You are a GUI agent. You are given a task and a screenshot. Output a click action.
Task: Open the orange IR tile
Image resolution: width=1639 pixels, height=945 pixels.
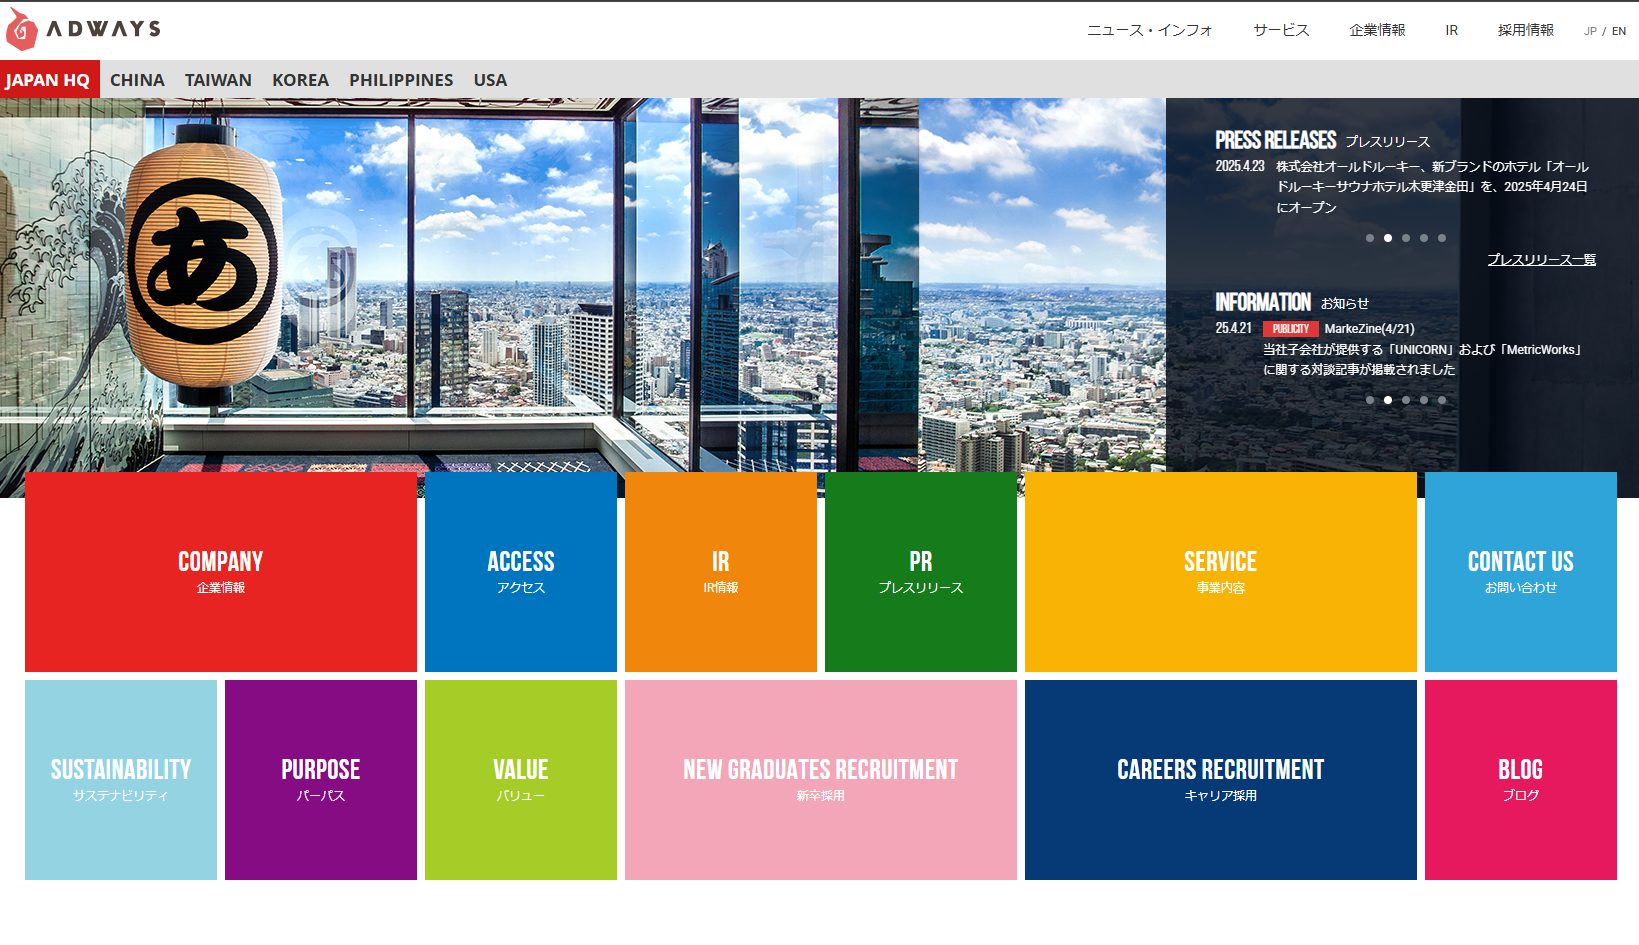click(x=721, y=572)
